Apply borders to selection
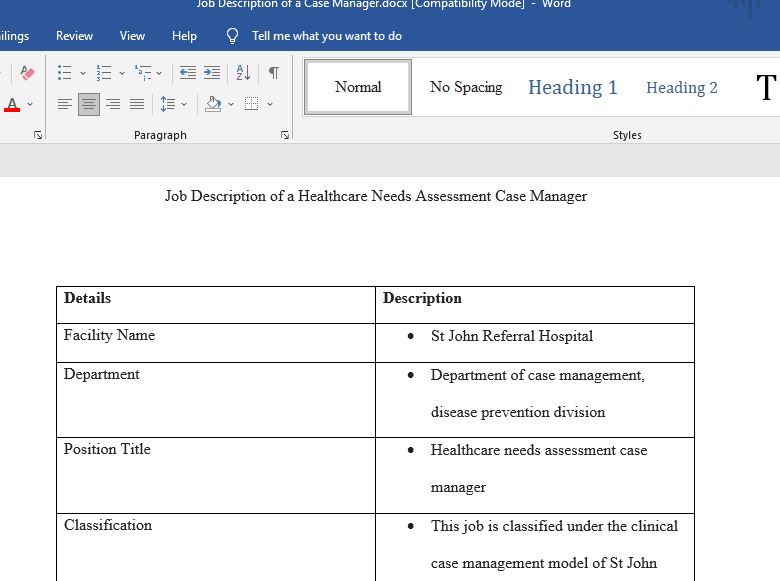Viewport: 780px width, 581px height. click(x=251, y=104)
